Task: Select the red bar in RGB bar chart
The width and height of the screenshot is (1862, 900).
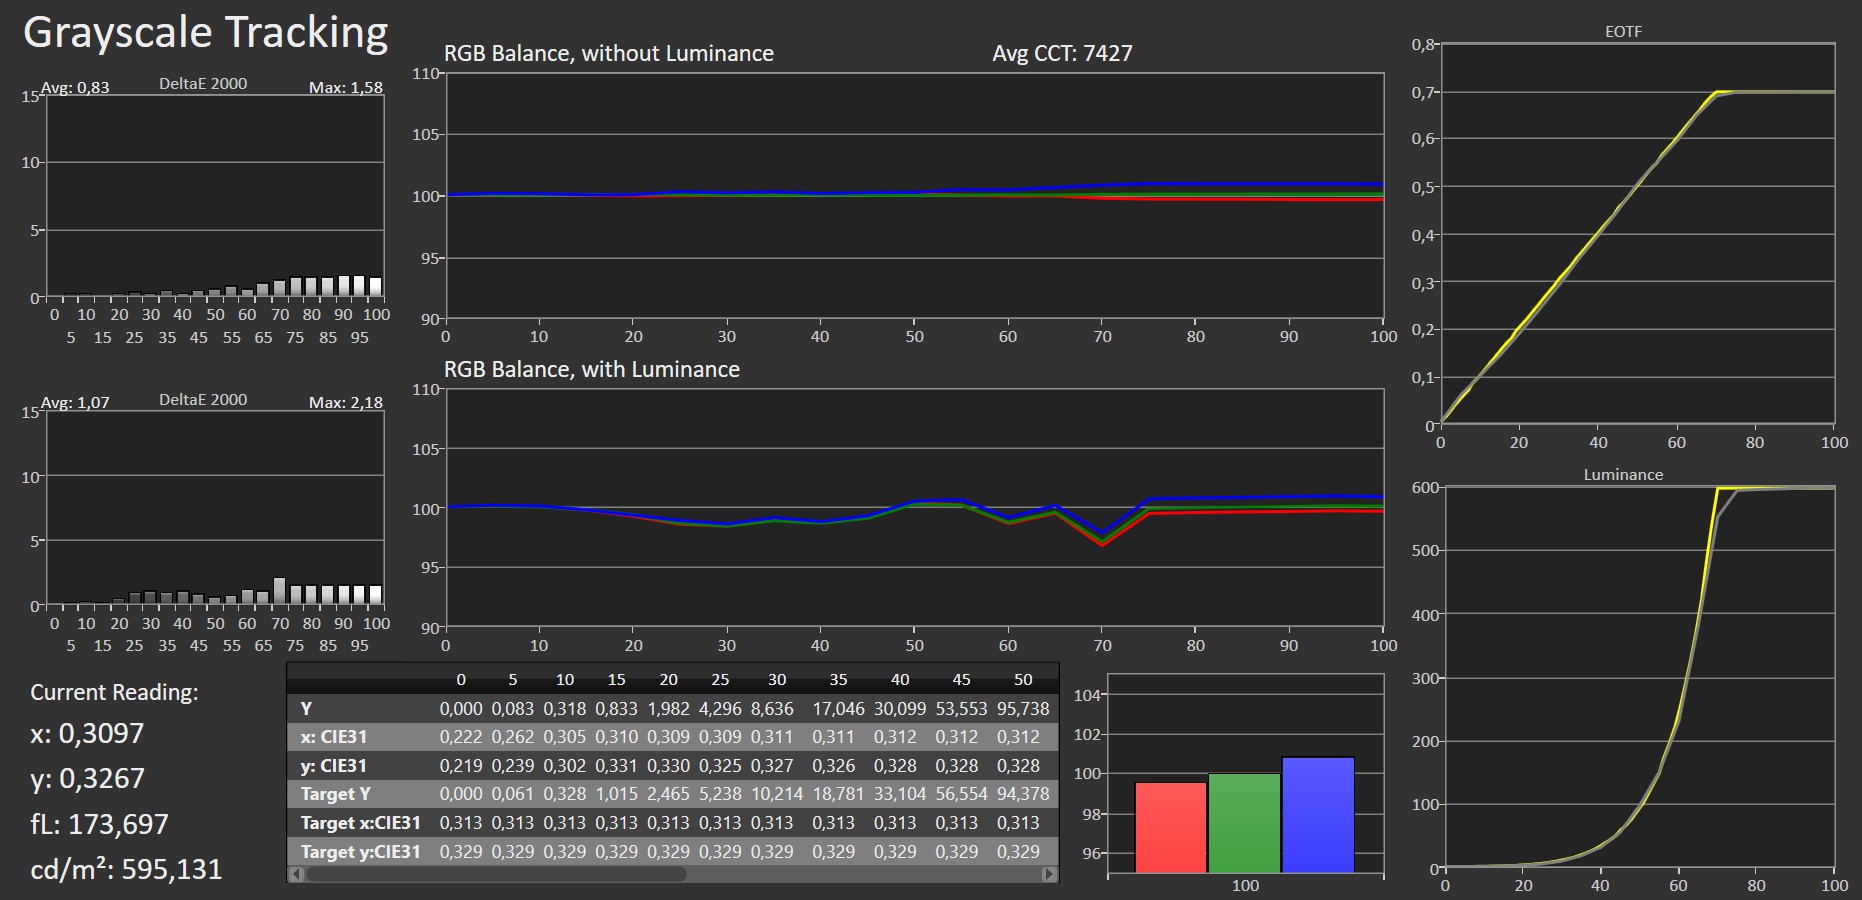Action: [1170, 827]
